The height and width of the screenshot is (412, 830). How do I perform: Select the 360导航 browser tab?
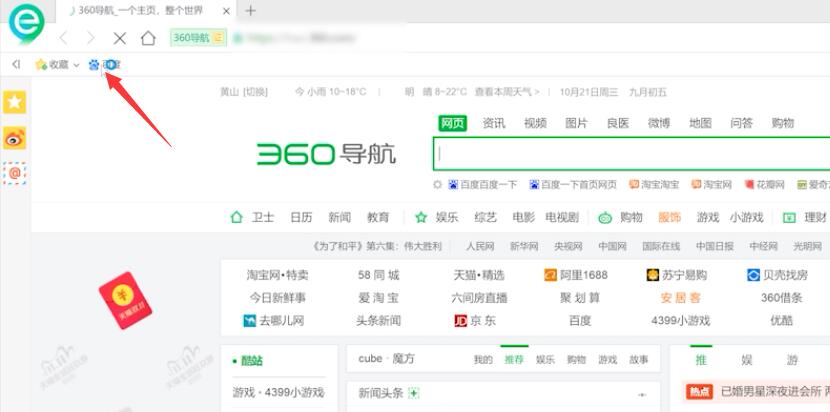point(147,11)
